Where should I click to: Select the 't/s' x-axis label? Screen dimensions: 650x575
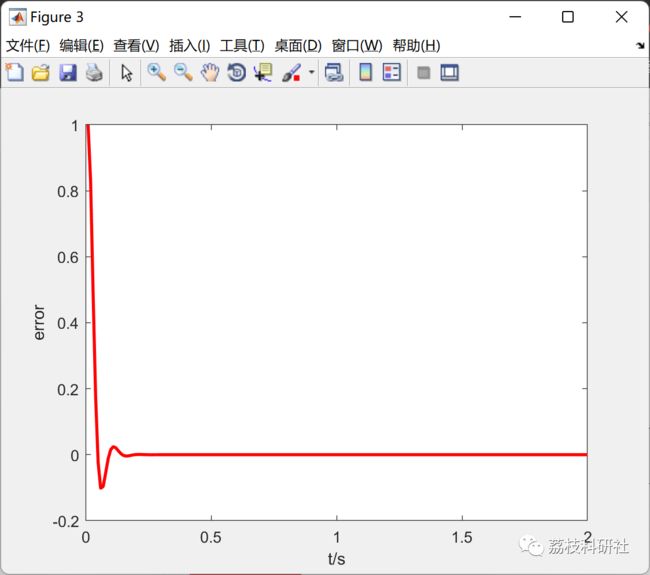pos(336,559)
